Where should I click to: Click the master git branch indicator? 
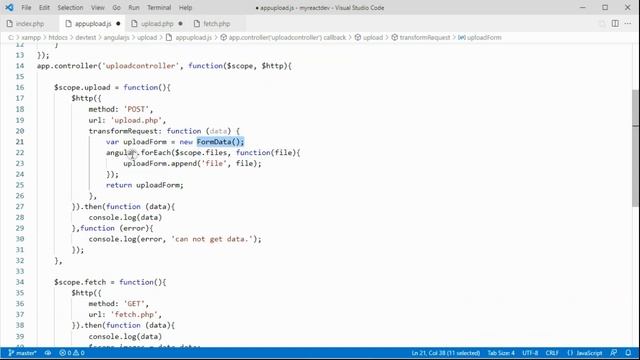[x=22, y=353]
